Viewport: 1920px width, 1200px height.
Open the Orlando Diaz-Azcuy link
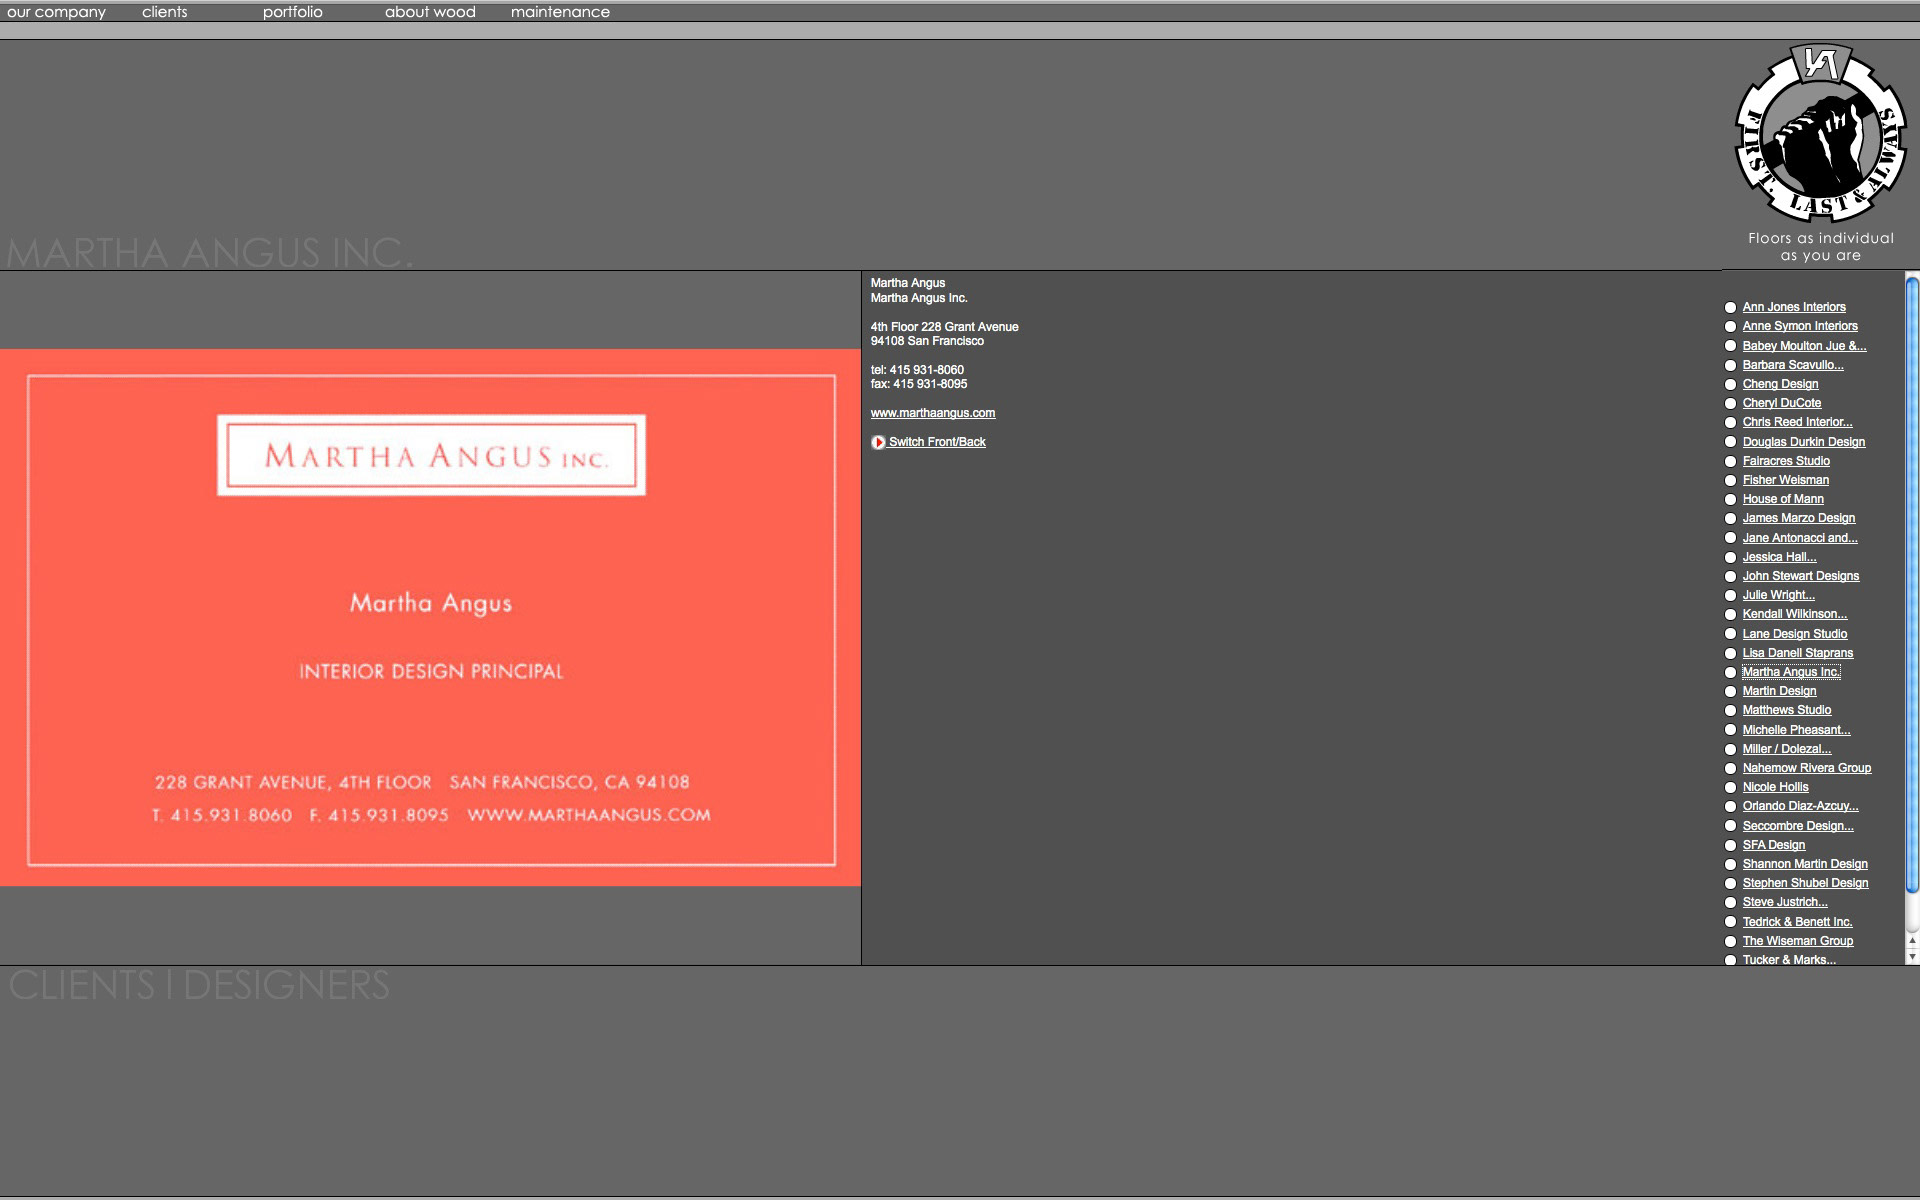(1800, 806)
